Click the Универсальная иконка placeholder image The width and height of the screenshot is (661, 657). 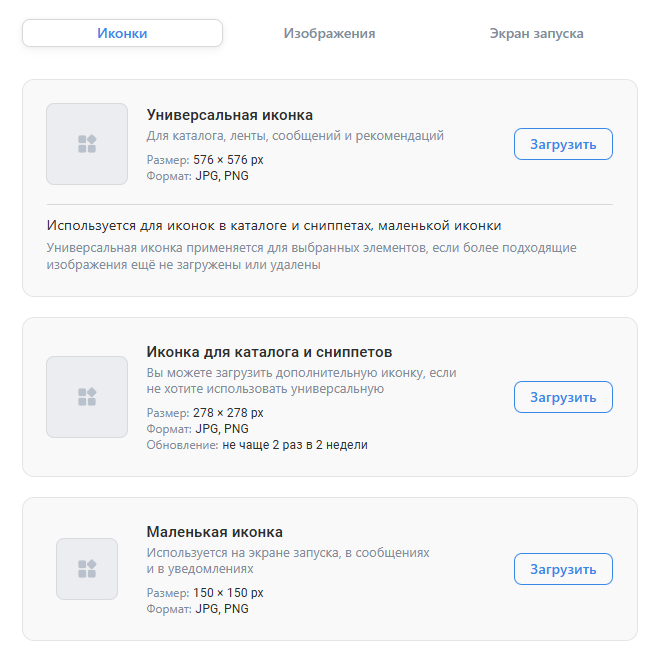pyautogui.click(x=87, y=144)
